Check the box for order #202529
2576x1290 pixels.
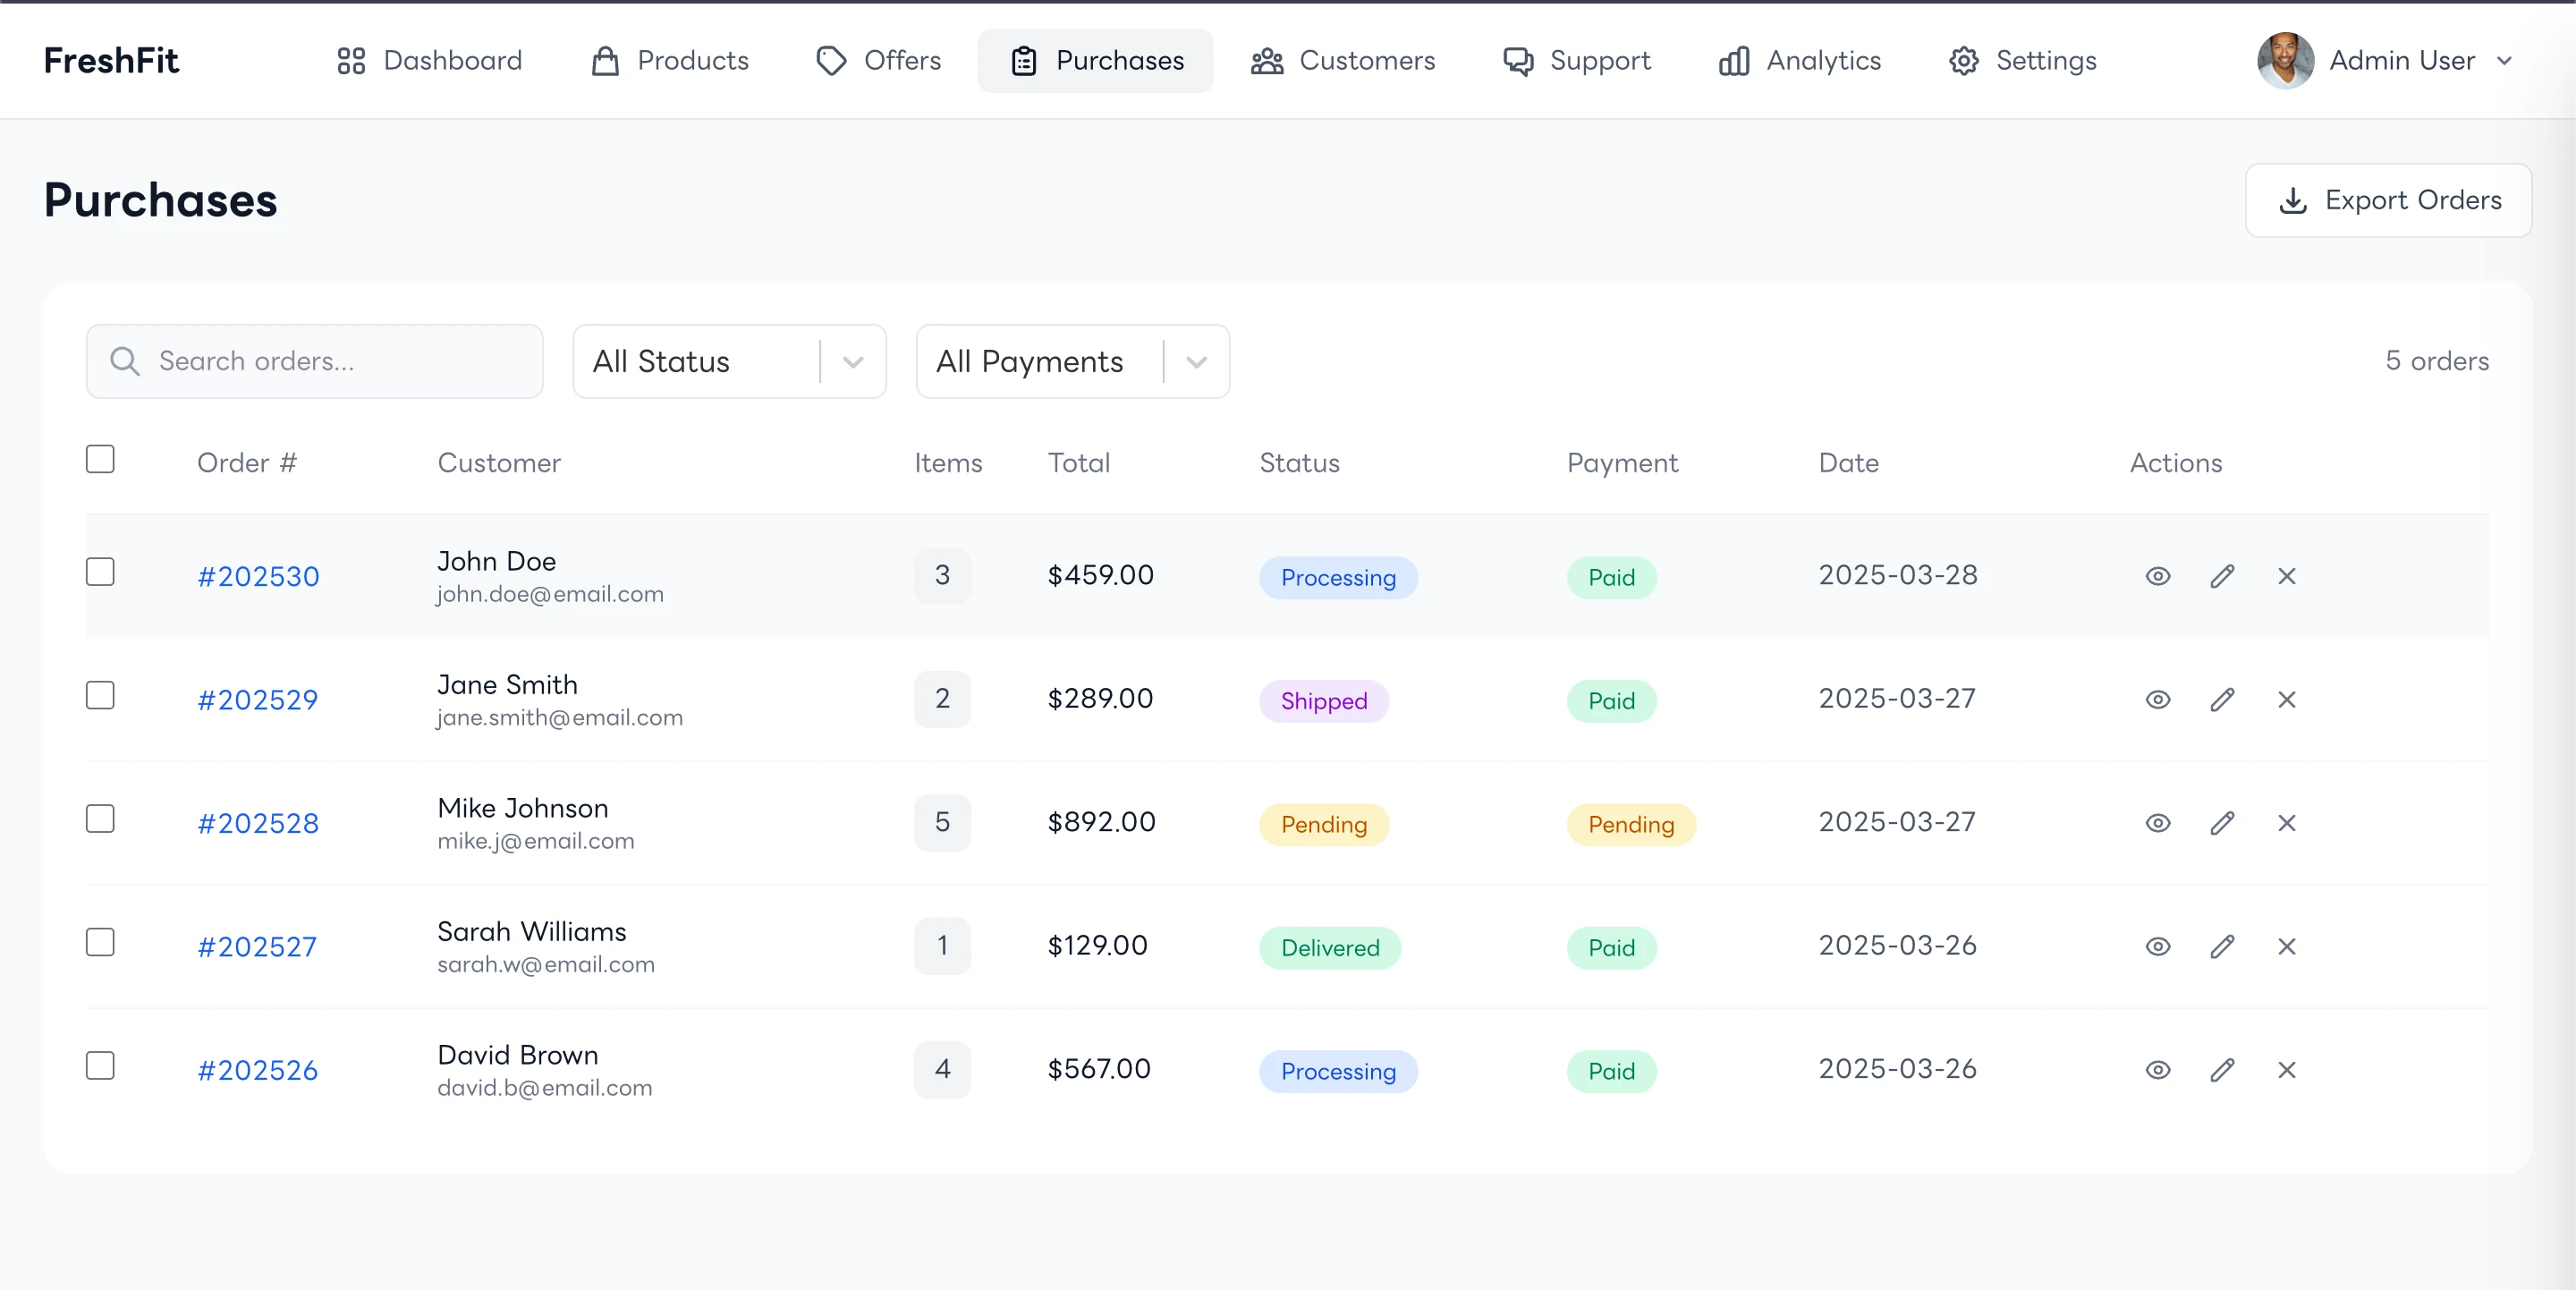pyautogui.click(x=100, y=695)
